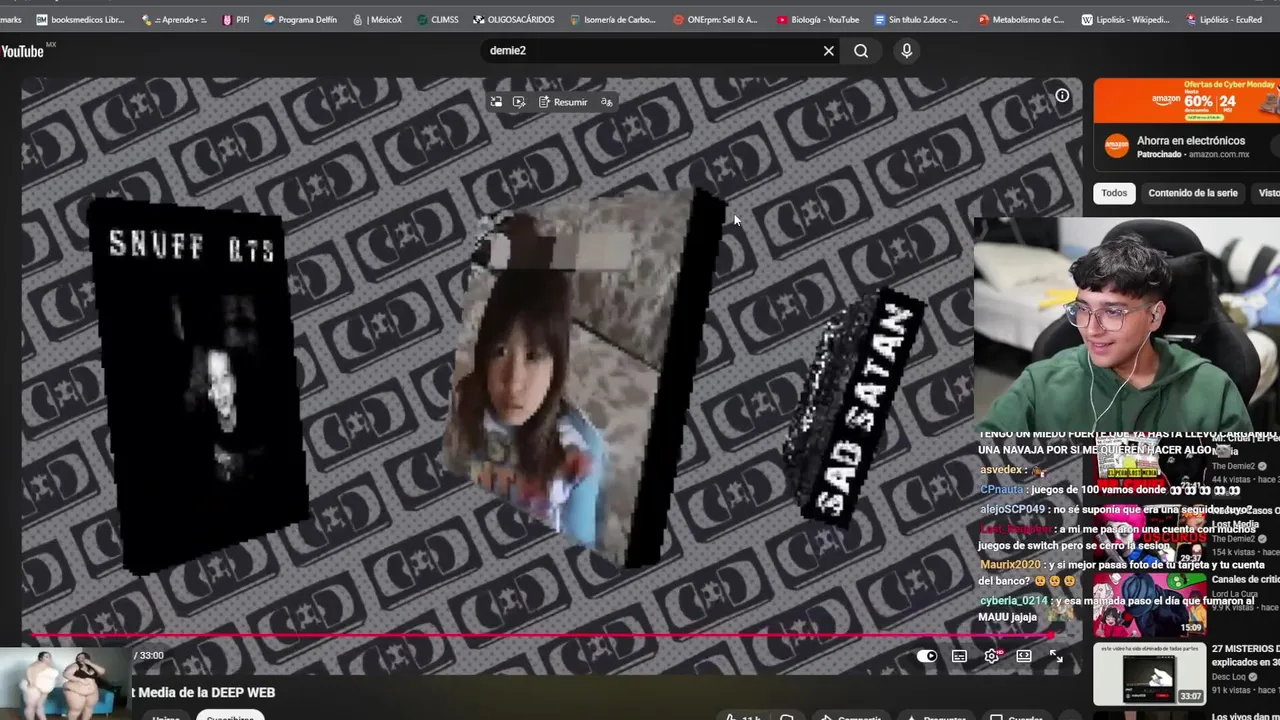Image resolution: width=1280 pixels, height=720 pixels.
Task: Click the Suscribirse button
Action: coord(230,716)
